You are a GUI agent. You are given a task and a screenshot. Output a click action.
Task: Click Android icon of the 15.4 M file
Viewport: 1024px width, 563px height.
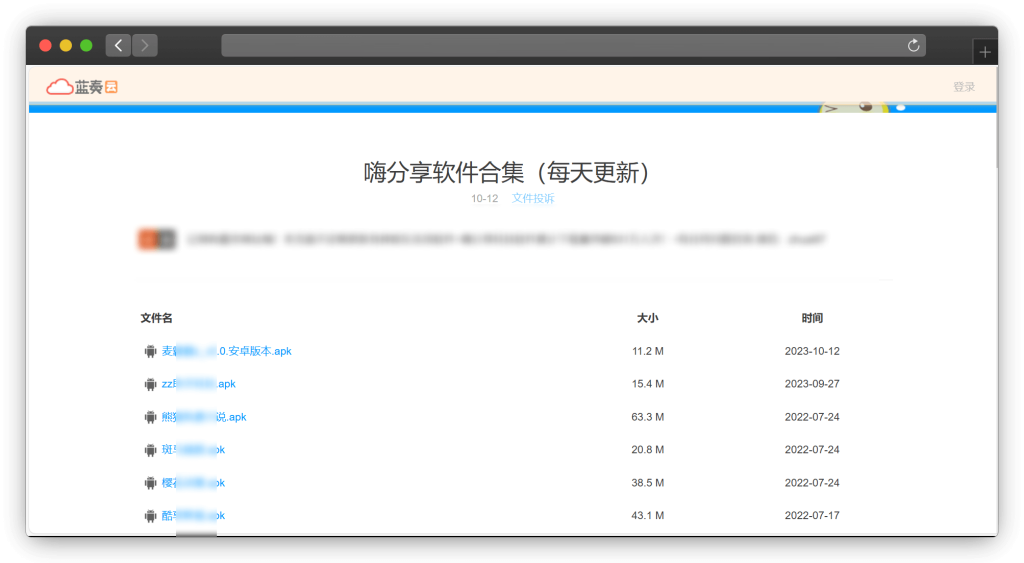click(150, 384)
